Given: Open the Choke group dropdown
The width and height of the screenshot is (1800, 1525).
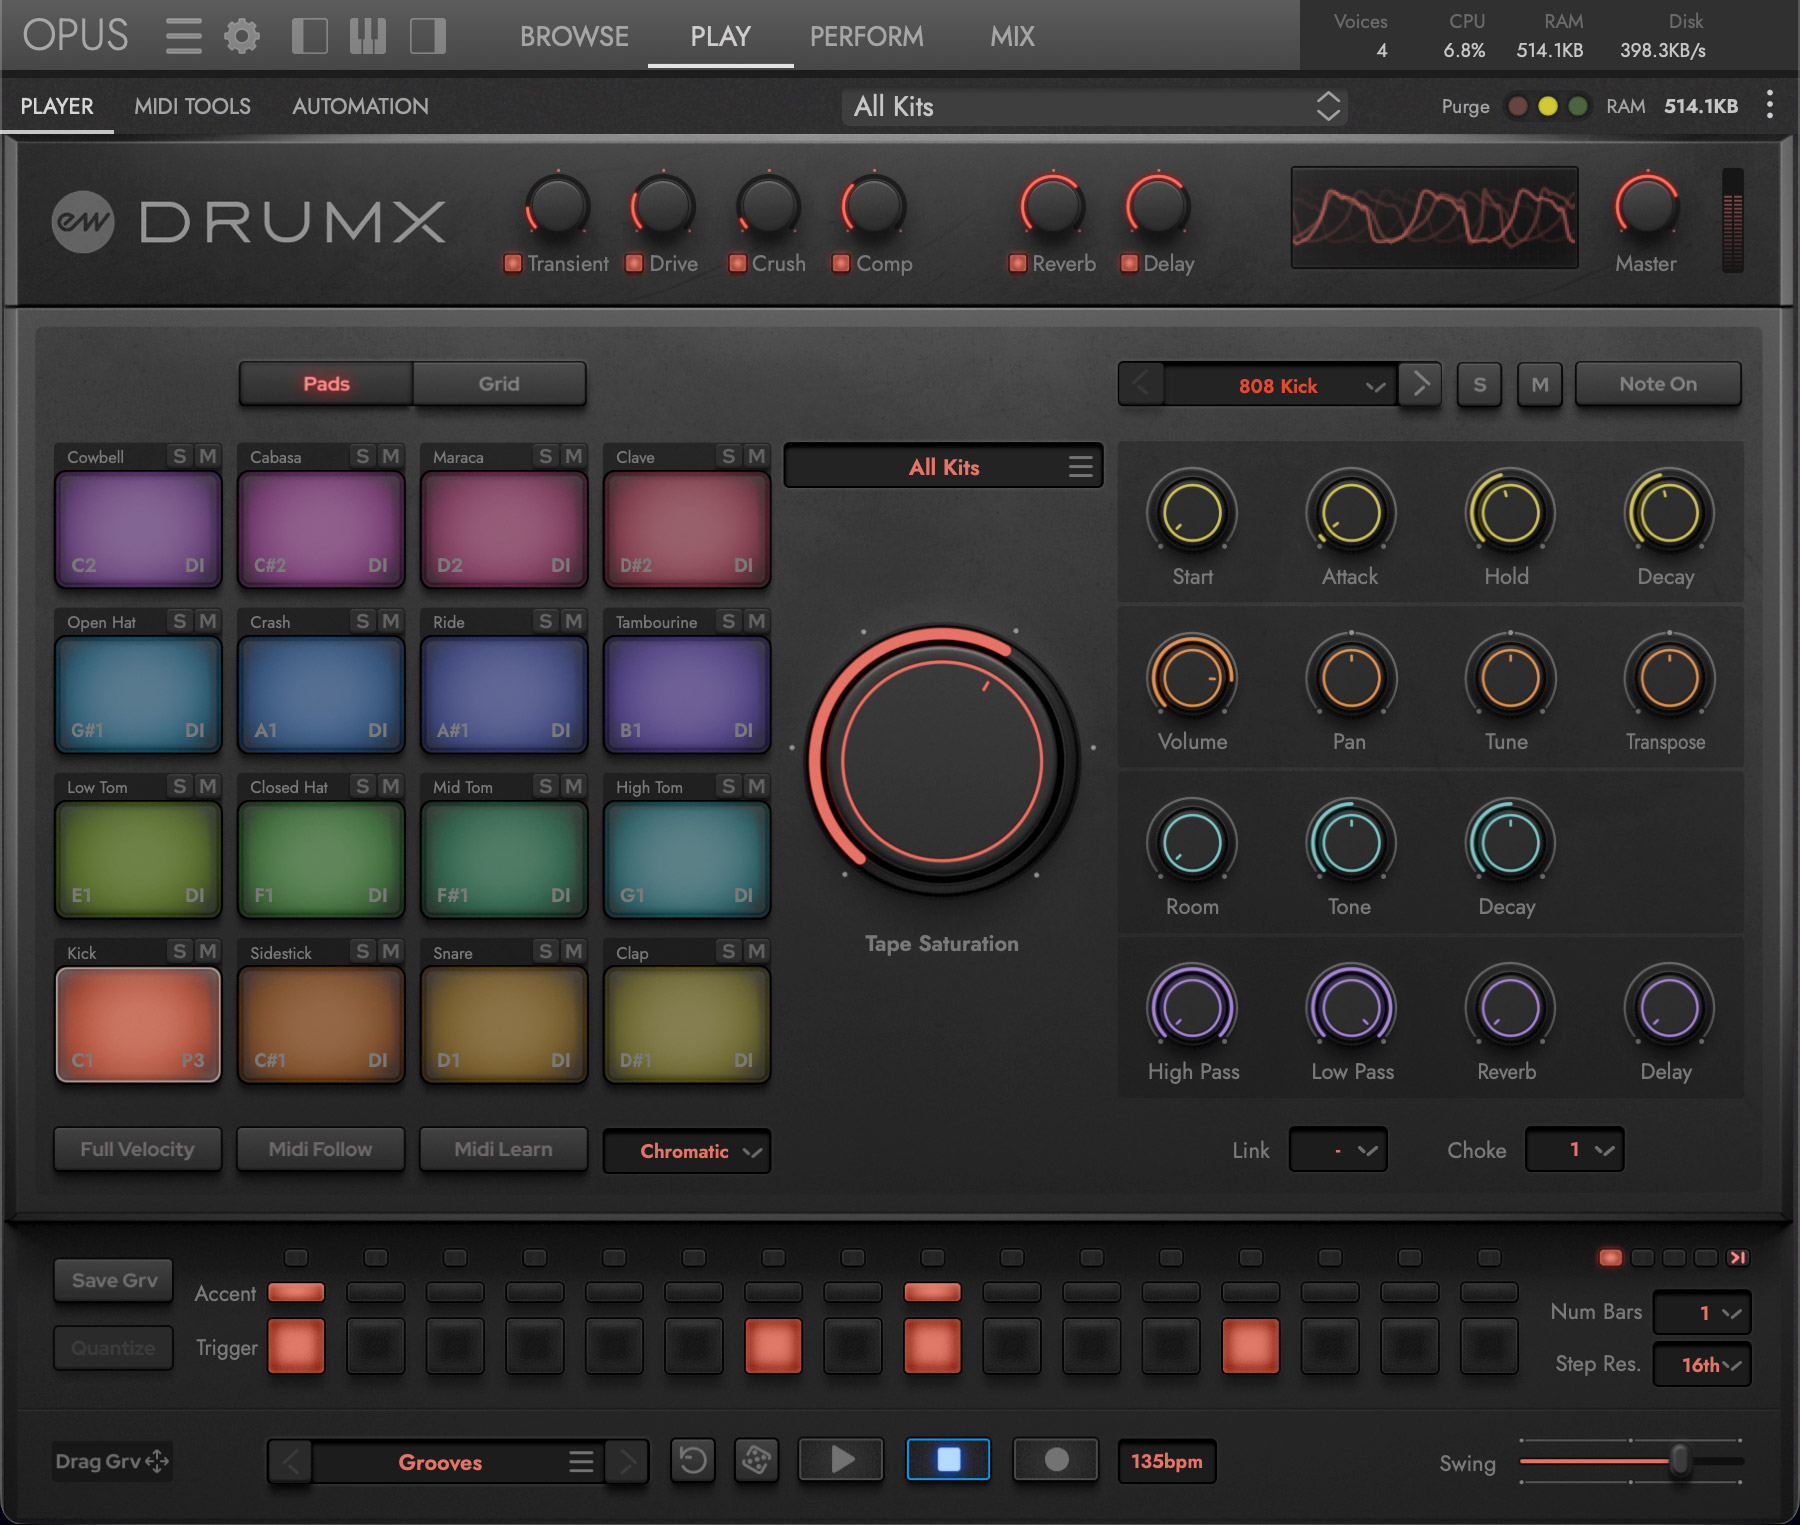Looking at the screenshot, I should click(x=1574, y=1150).
